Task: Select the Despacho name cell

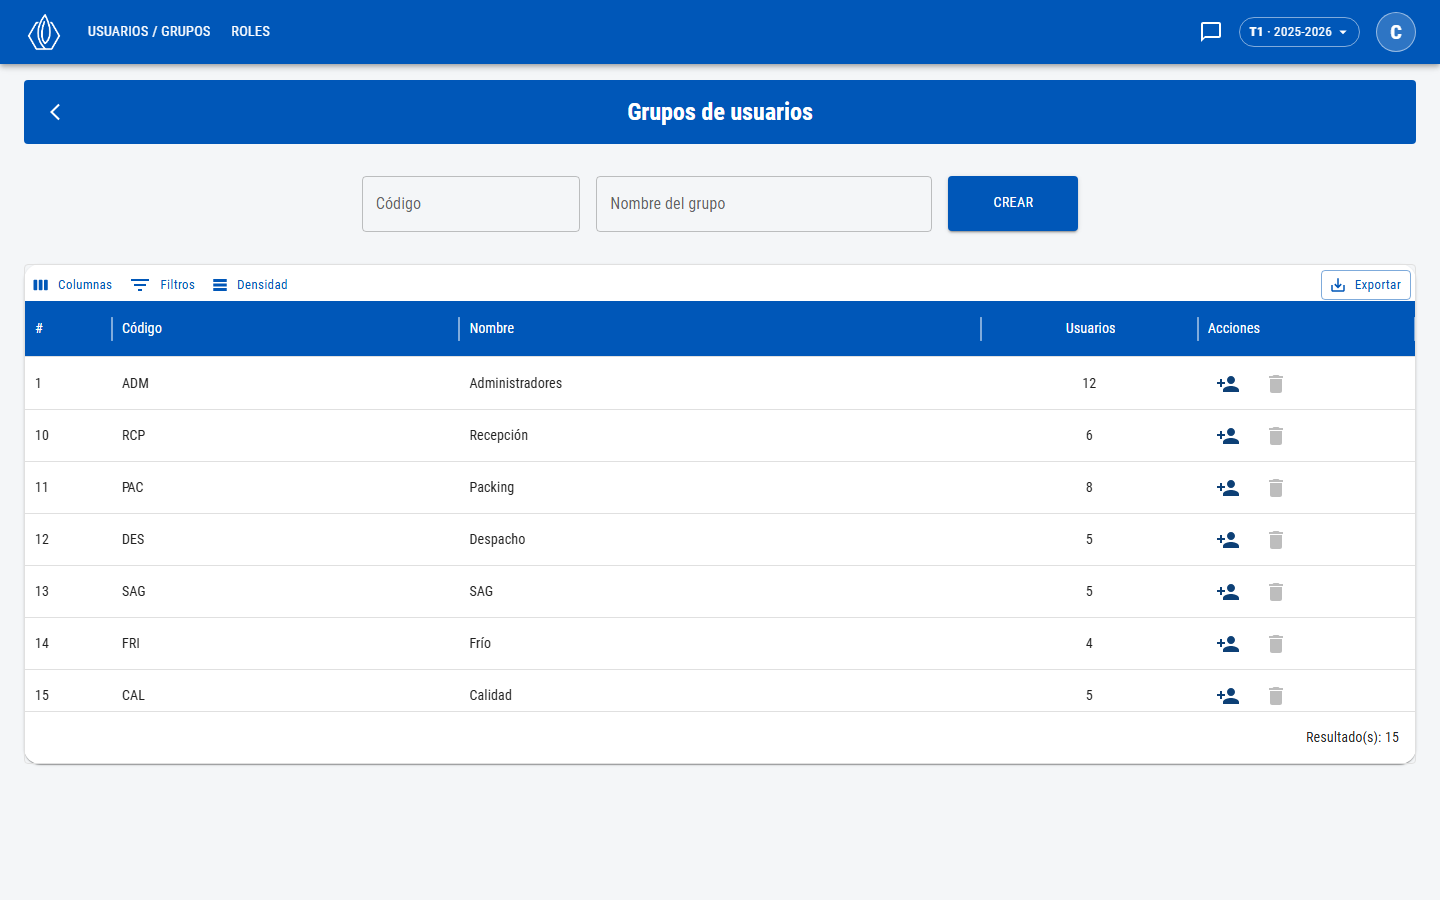Action: [x=720, y=539]
